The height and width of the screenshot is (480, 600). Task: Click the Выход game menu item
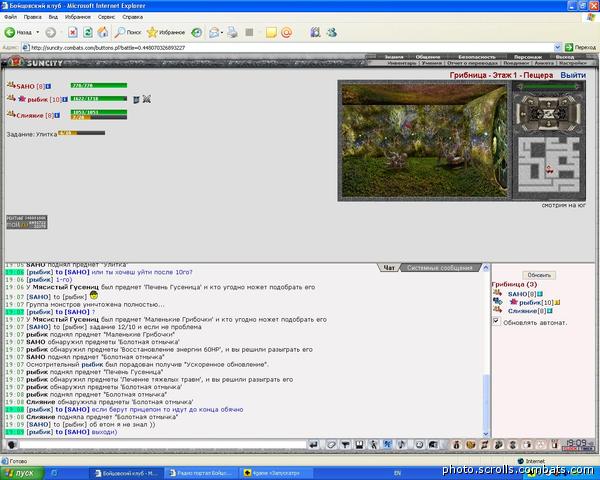click(x=565, y=57)
